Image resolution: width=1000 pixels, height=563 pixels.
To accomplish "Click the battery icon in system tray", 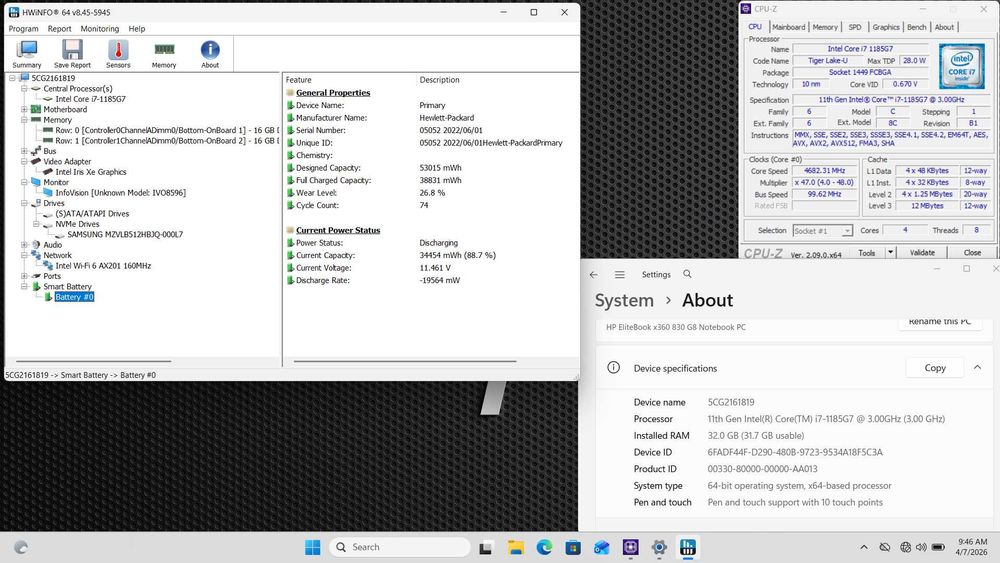I will 938,547.
